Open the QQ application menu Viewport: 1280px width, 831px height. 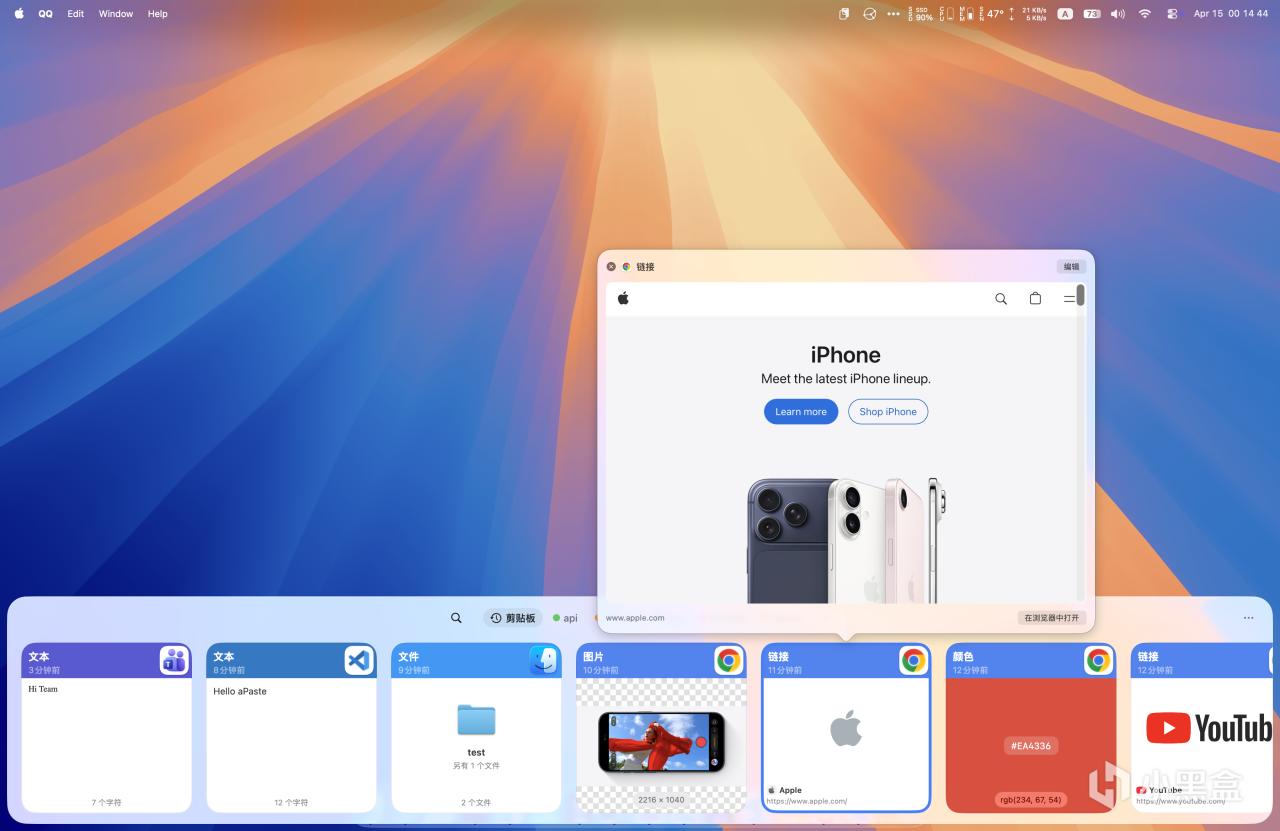[x=46, y=14]
